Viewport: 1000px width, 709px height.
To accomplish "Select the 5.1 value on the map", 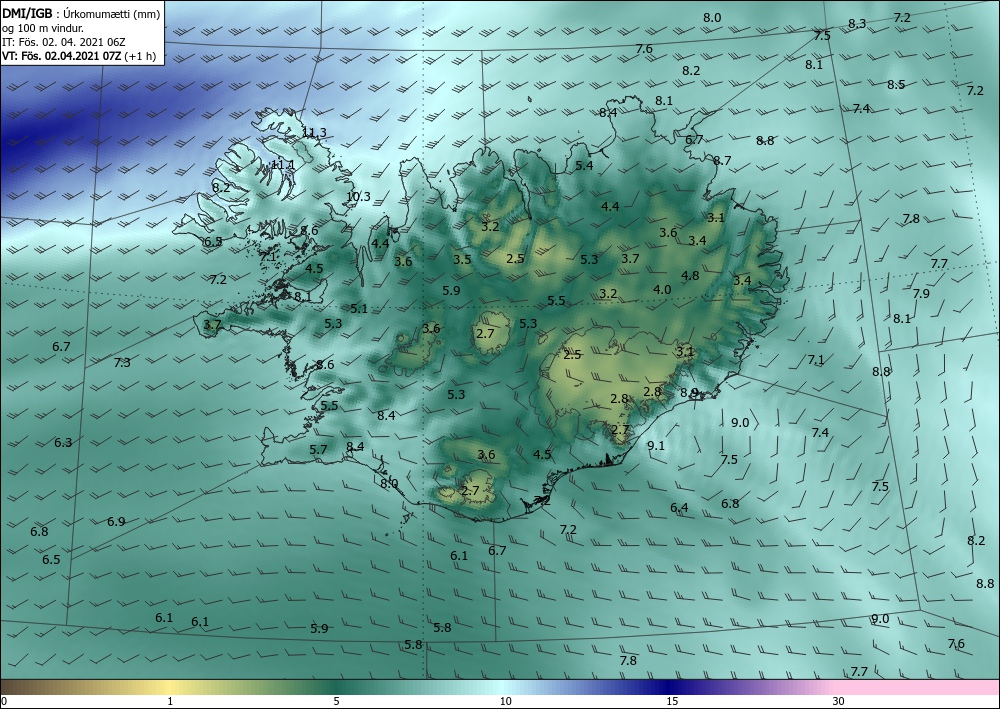I will pos(358,309).
